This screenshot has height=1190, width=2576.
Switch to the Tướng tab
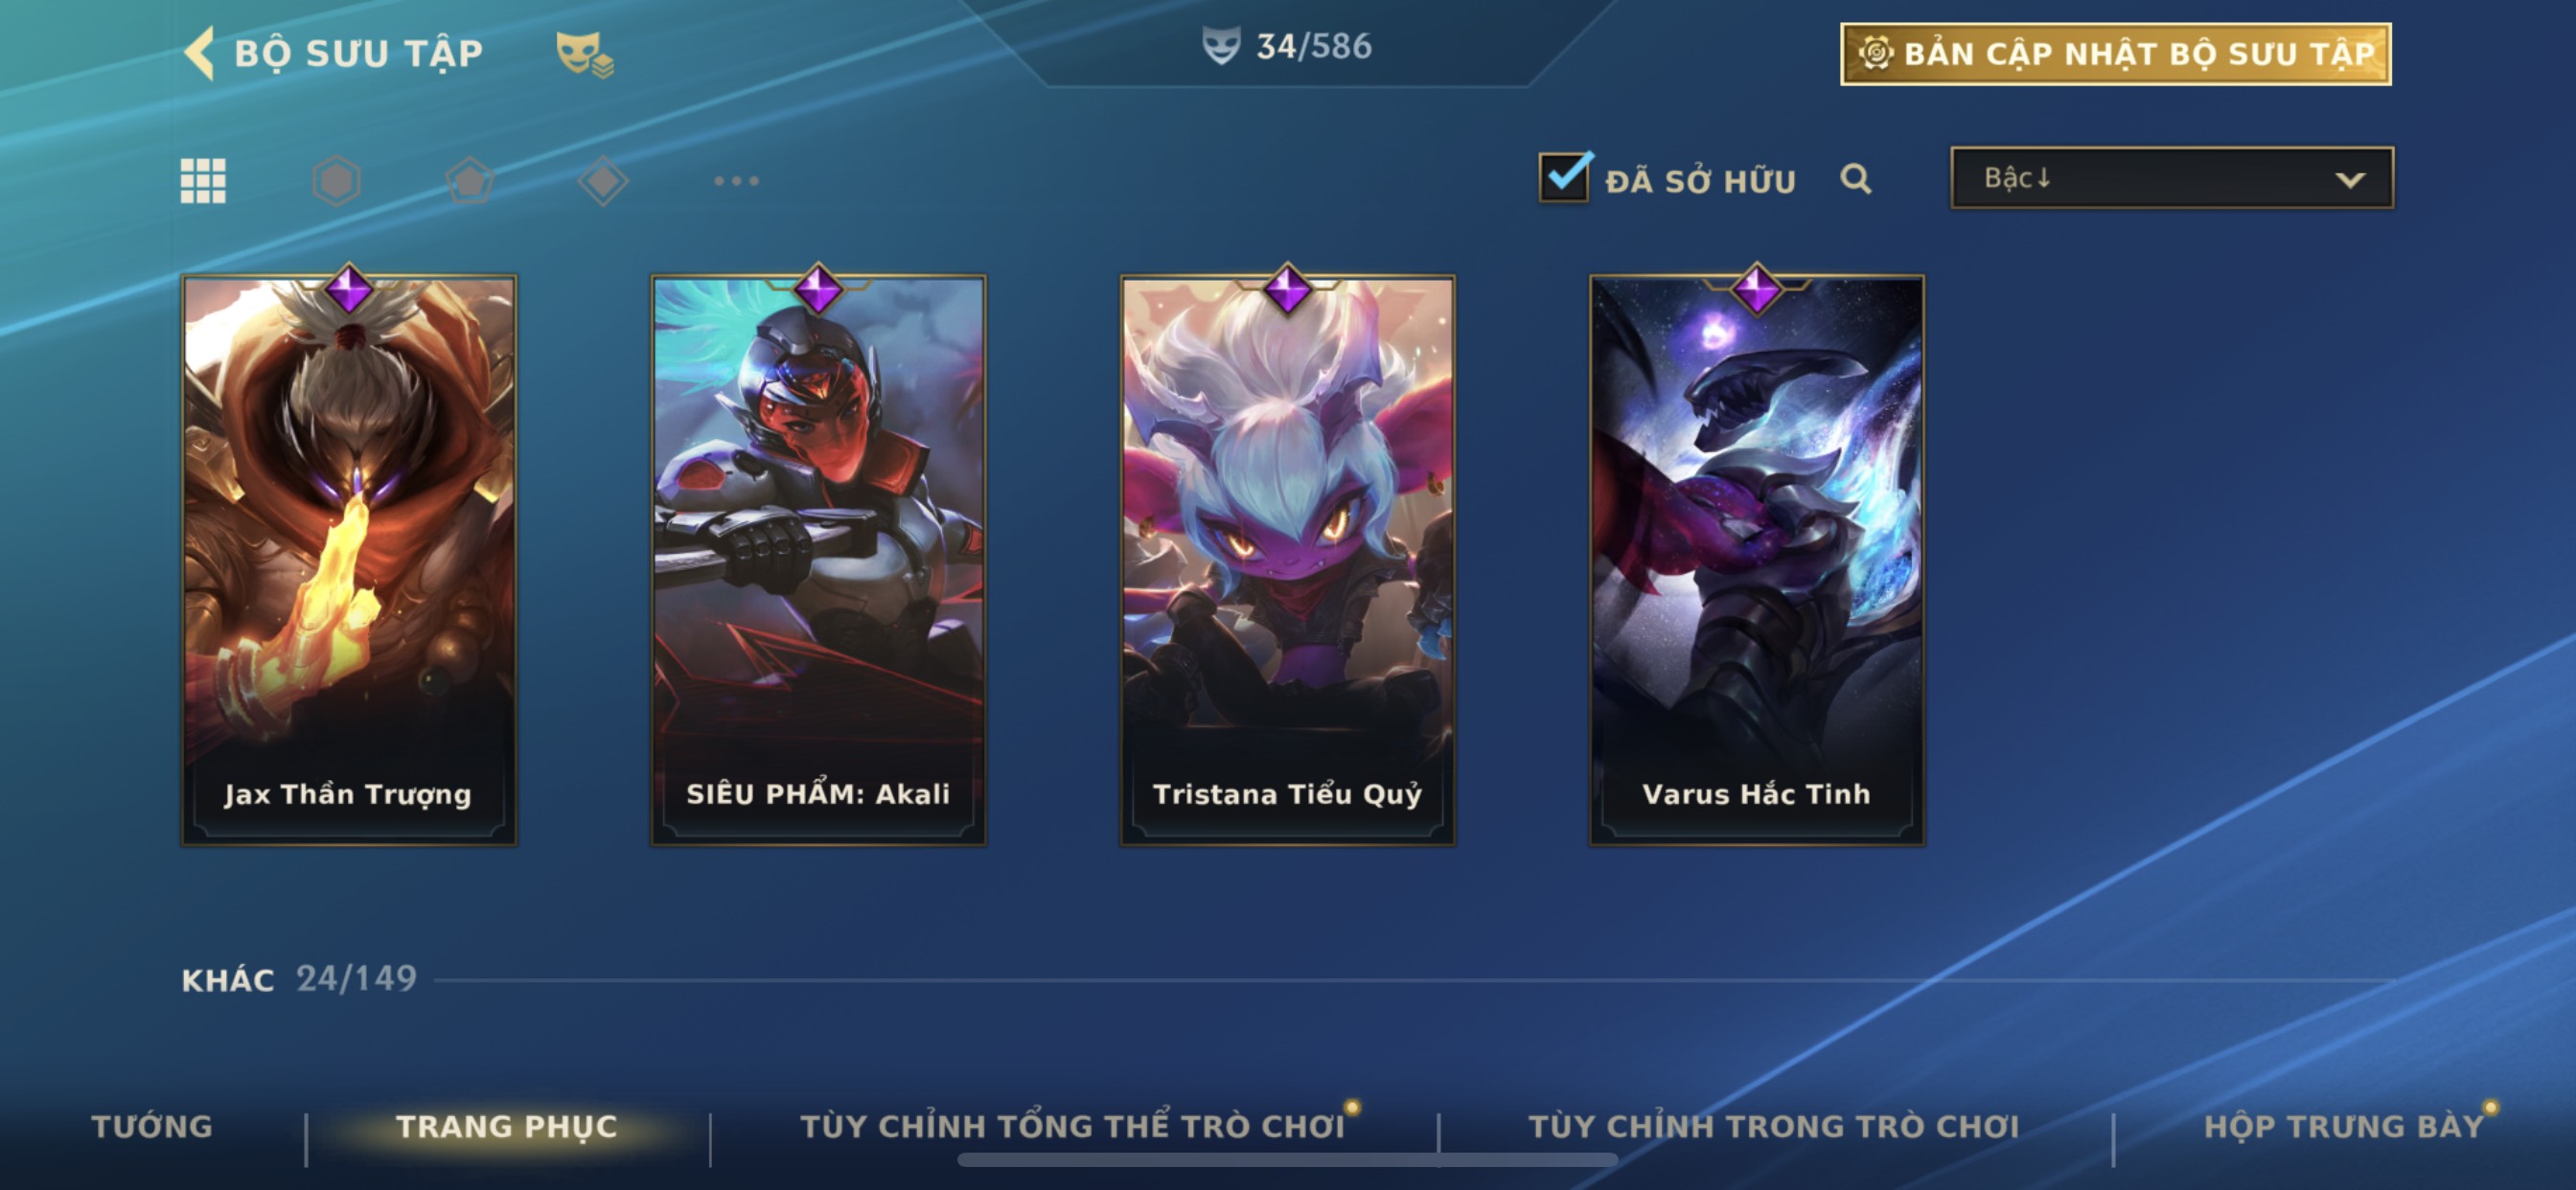pos(152,1126)
